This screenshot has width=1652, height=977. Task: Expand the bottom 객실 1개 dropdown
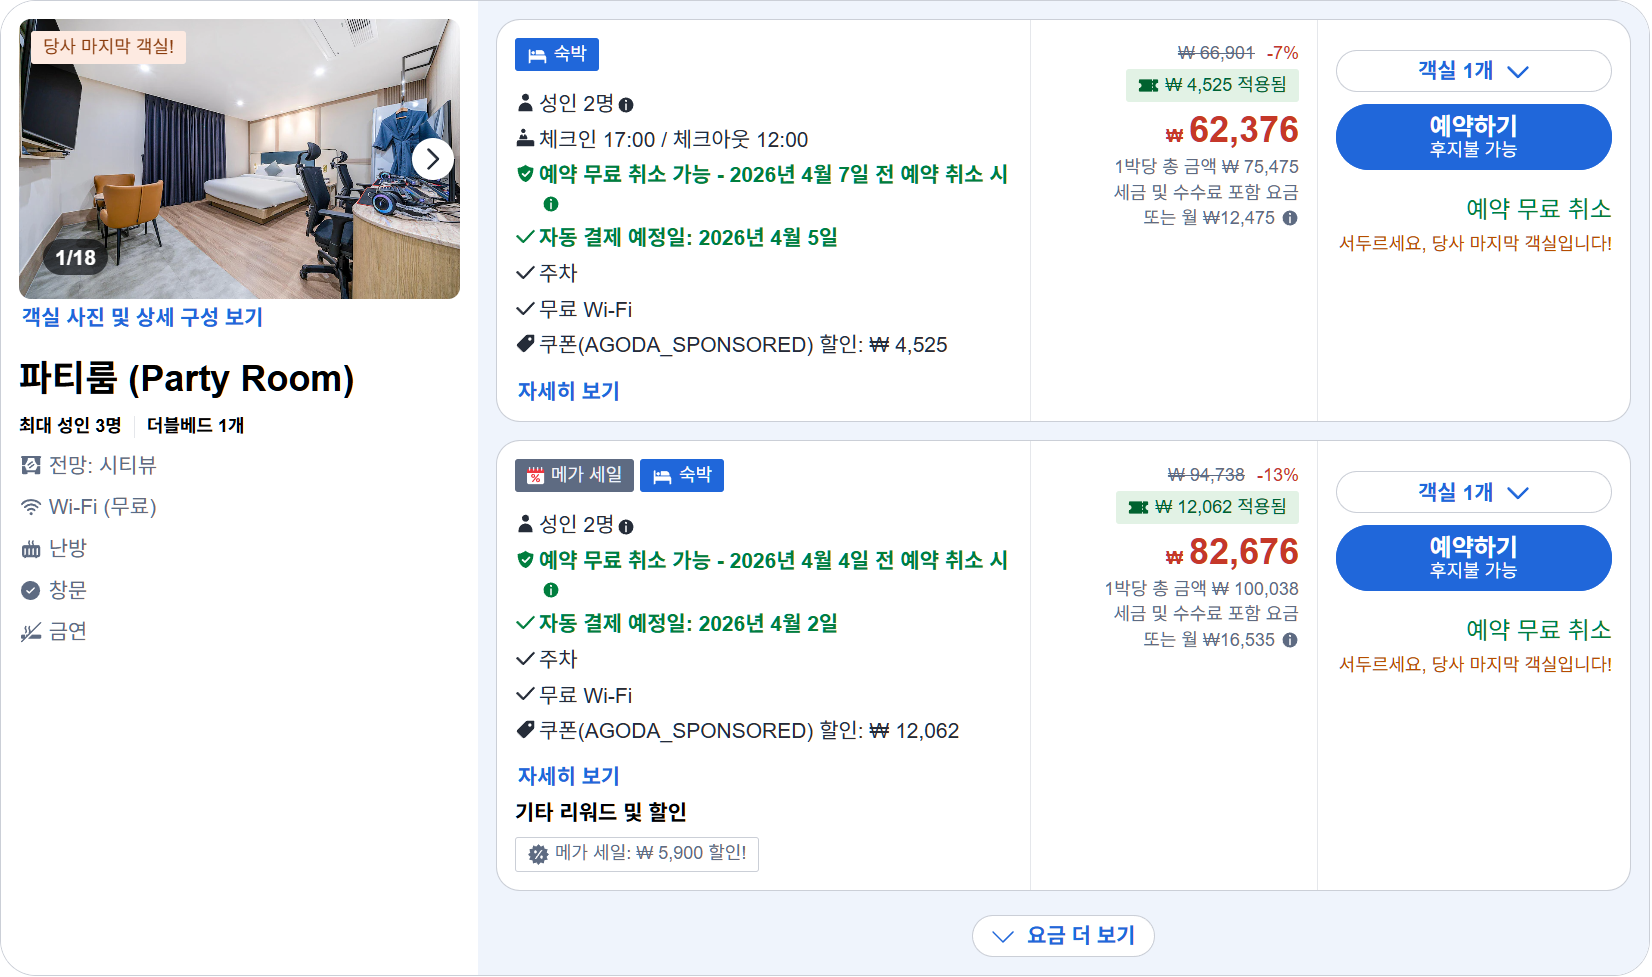tap(1472, 492)
